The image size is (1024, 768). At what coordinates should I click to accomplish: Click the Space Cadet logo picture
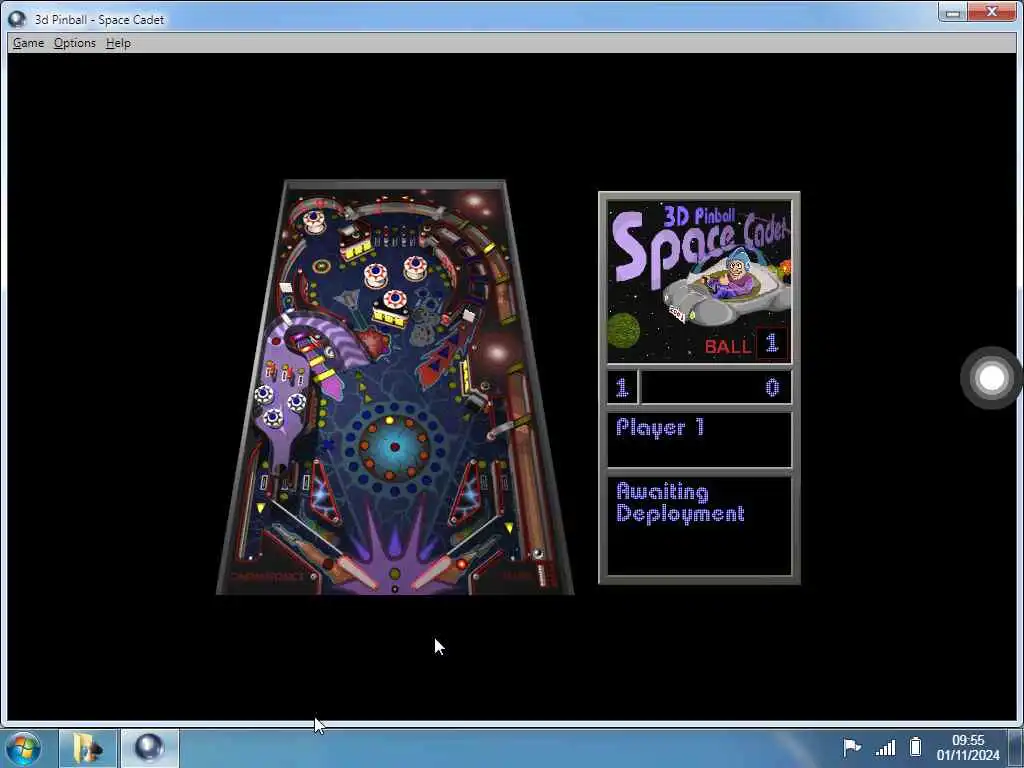[x=699, y=281]
